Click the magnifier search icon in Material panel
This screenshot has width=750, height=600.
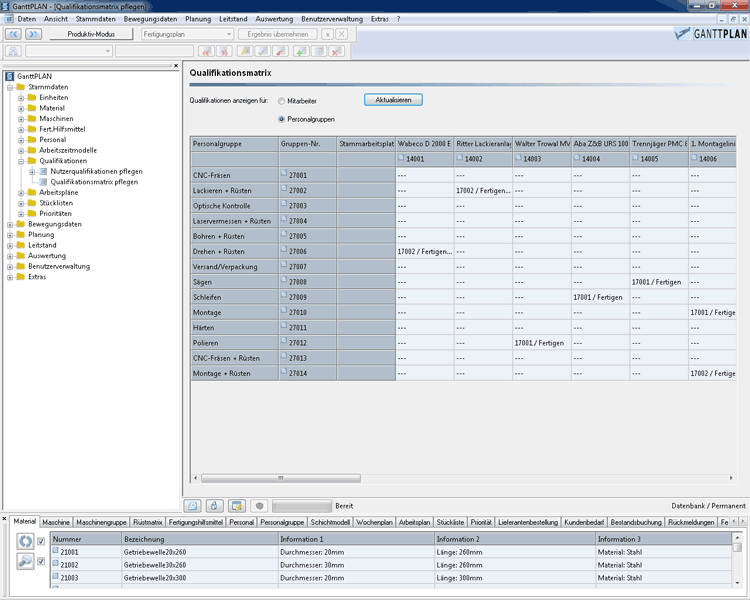(x=25, y=561)
